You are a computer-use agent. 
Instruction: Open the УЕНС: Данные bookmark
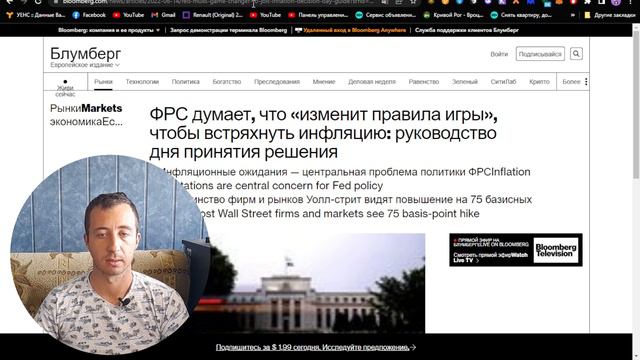(x=36, y=15)
